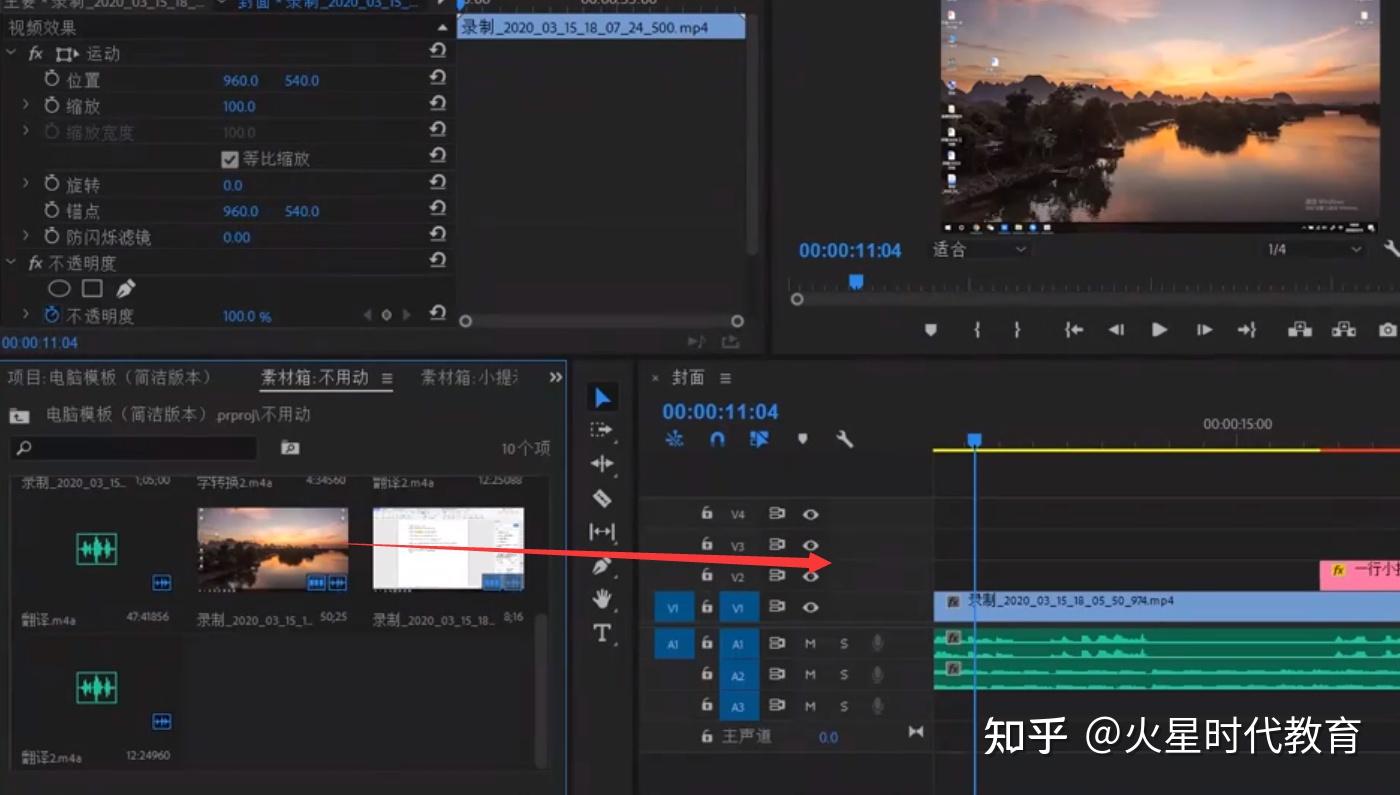Click the Add Marker icon in program monitor
The image size is (1400, 795).
[931, 328]
